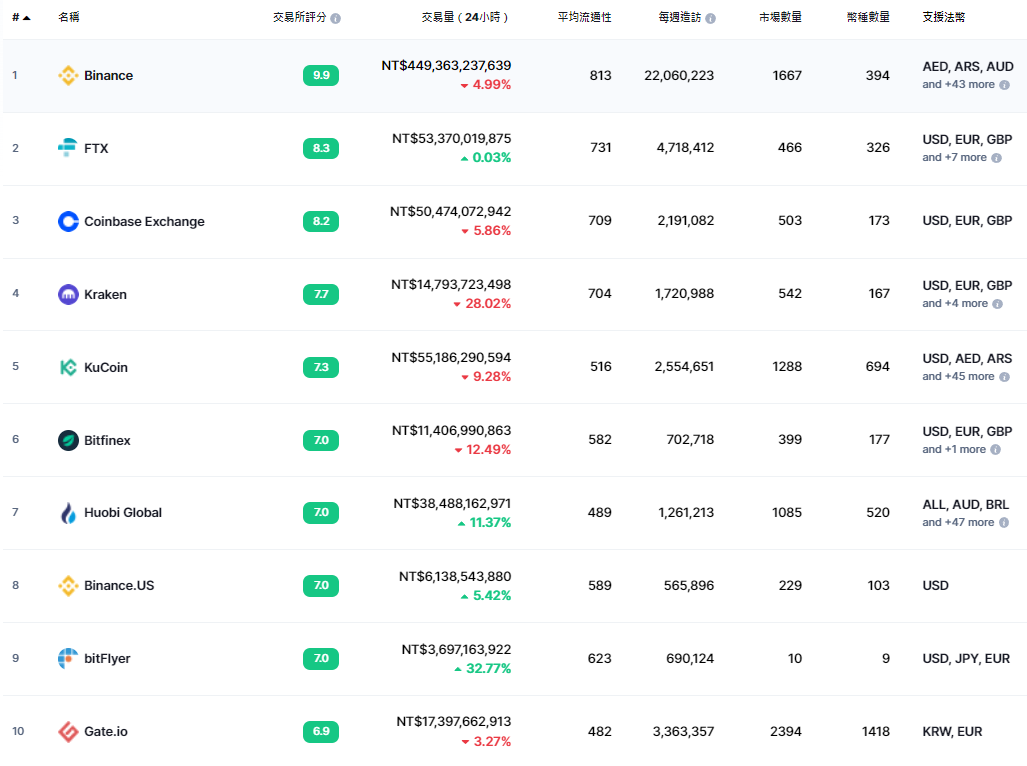Click the info icon beside 每週造訪 header
Viewport: 1027px width, 766px height.
(x=708, y=17)
